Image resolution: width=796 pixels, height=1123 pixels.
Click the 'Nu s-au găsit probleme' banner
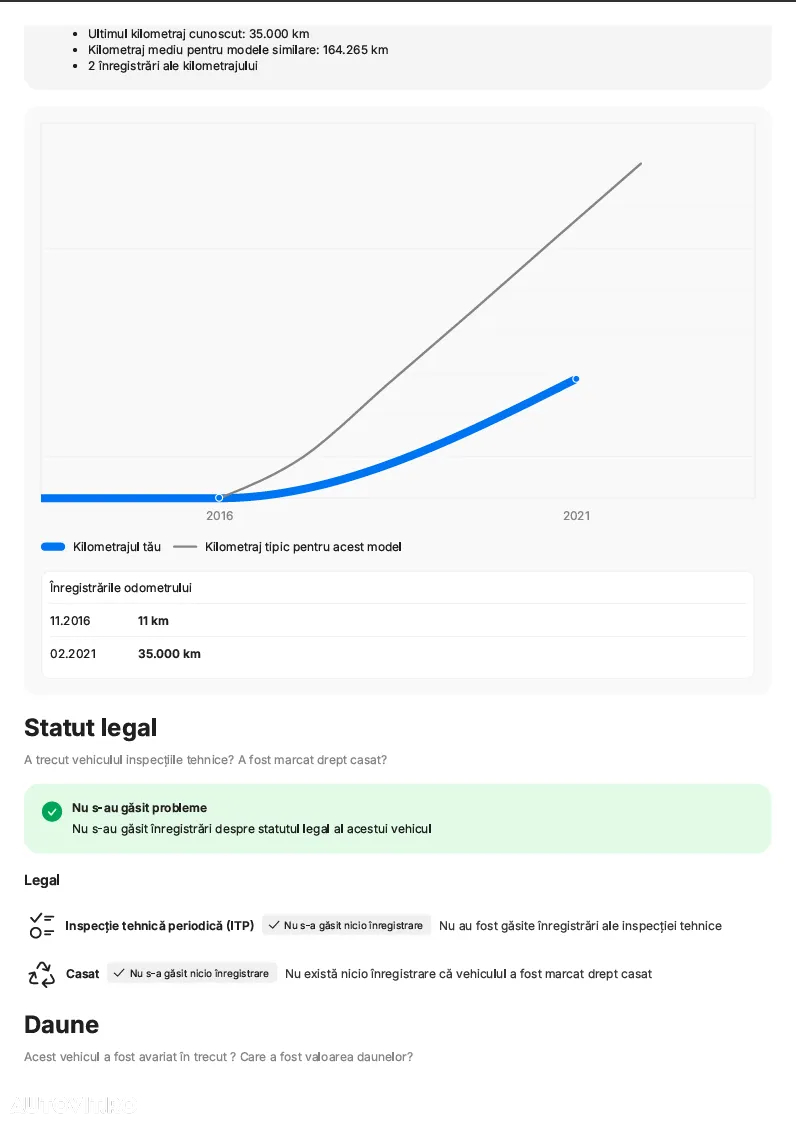(398, 819)
